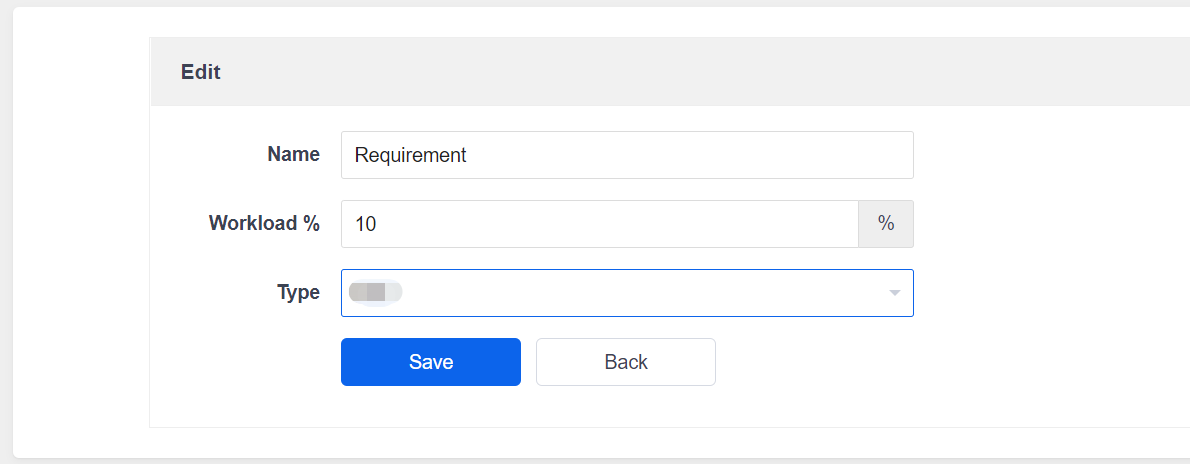Open the Type select box
Image resolution: width=1190 pixels, height=464 pixels.
point(626,293)
